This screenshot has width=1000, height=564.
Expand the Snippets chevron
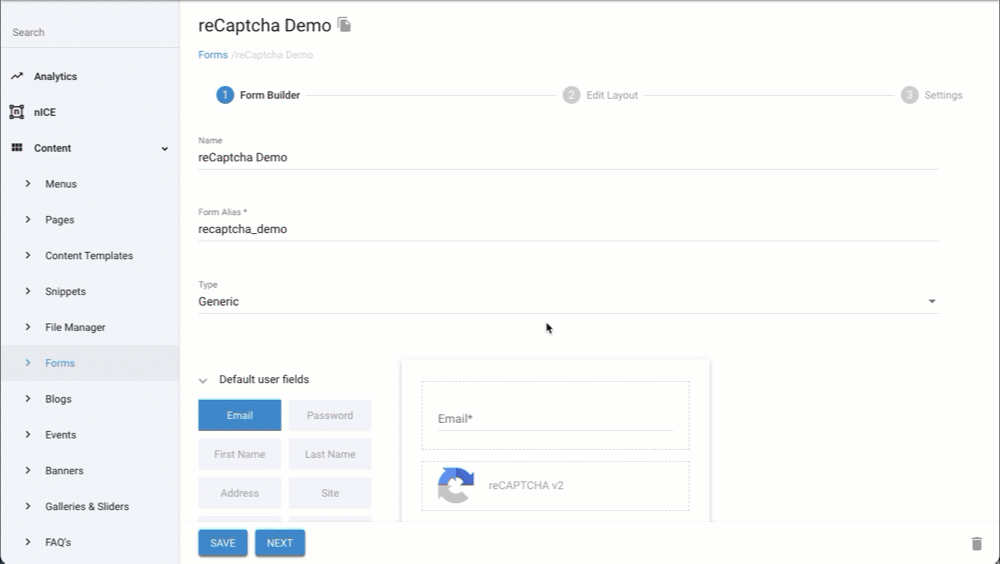27,290
